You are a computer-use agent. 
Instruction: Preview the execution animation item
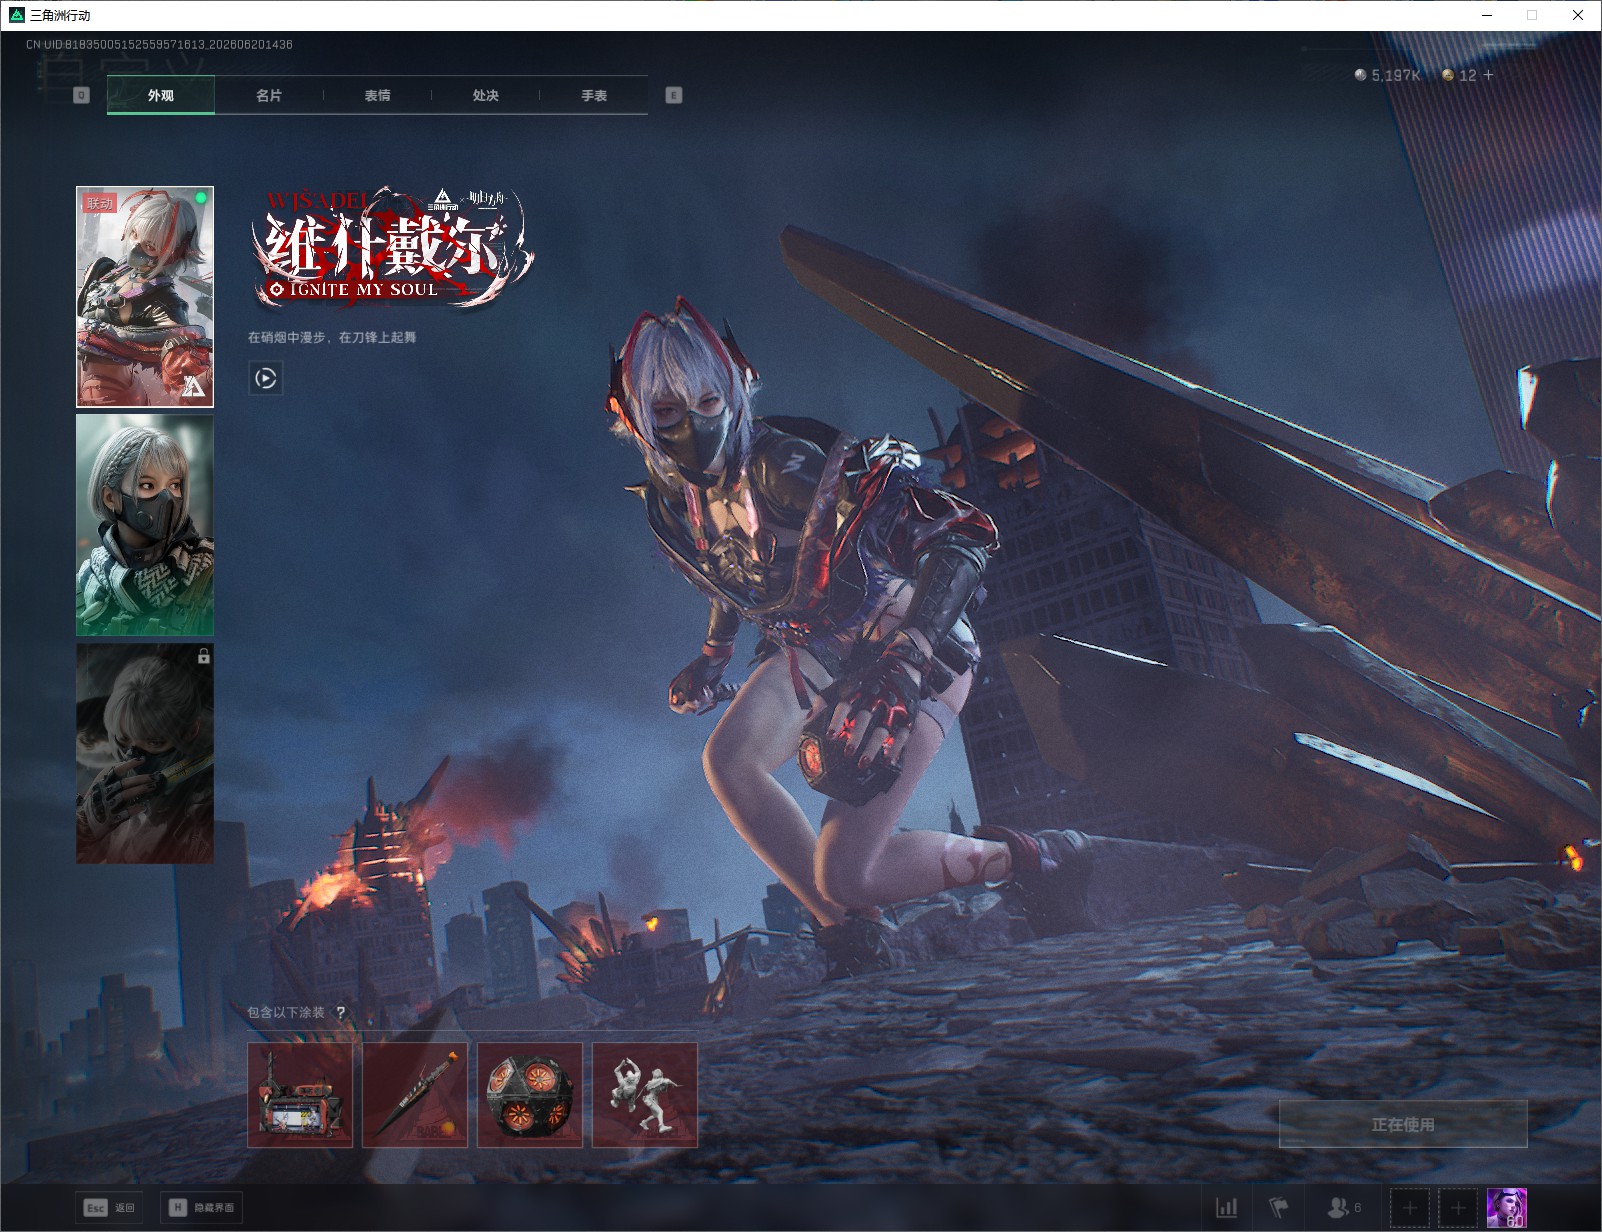(x=645, y=1095)
